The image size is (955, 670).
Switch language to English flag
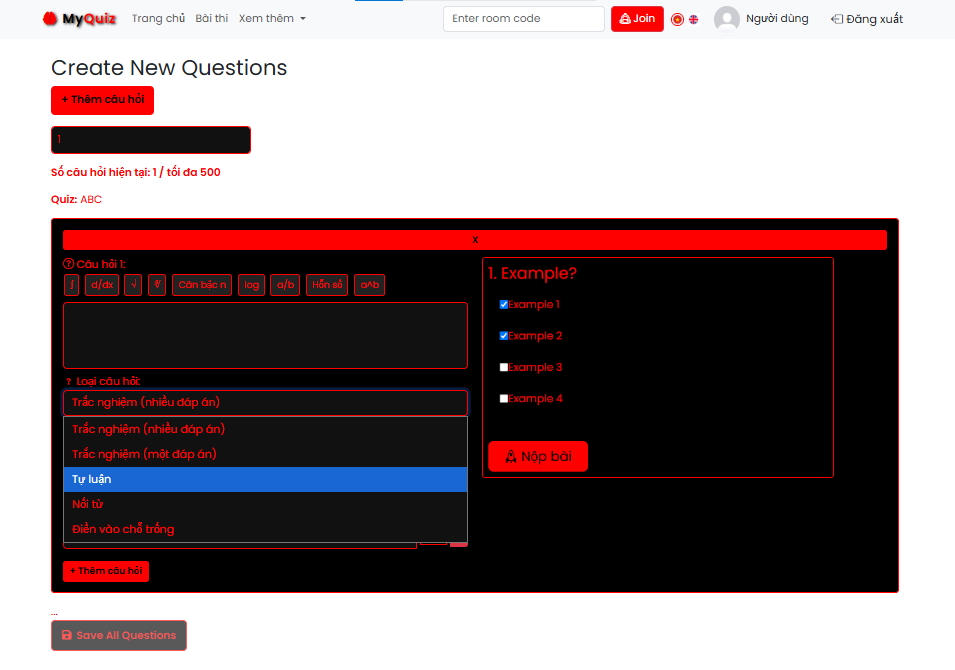tap(693, 19)
